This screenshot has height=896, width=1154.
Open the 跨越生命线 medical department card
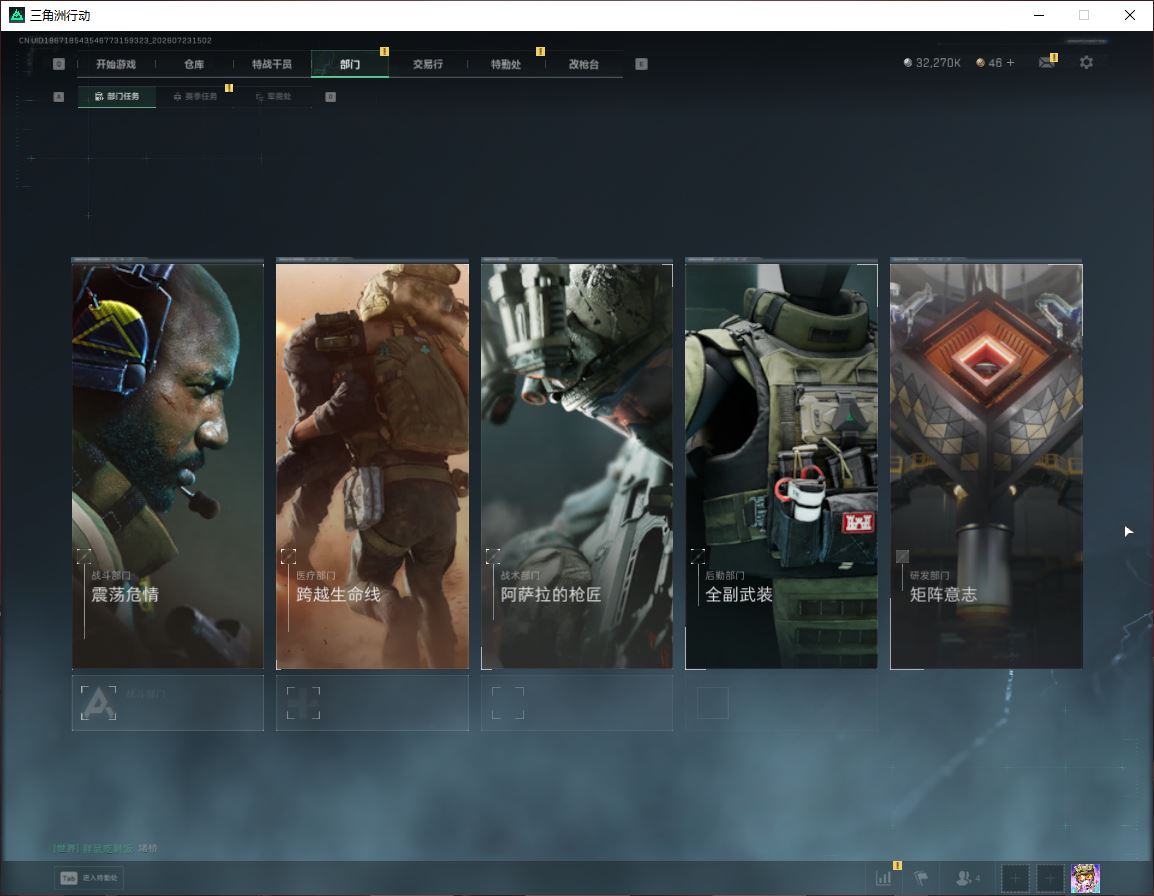pyautogui.click(x=372, y=464)
